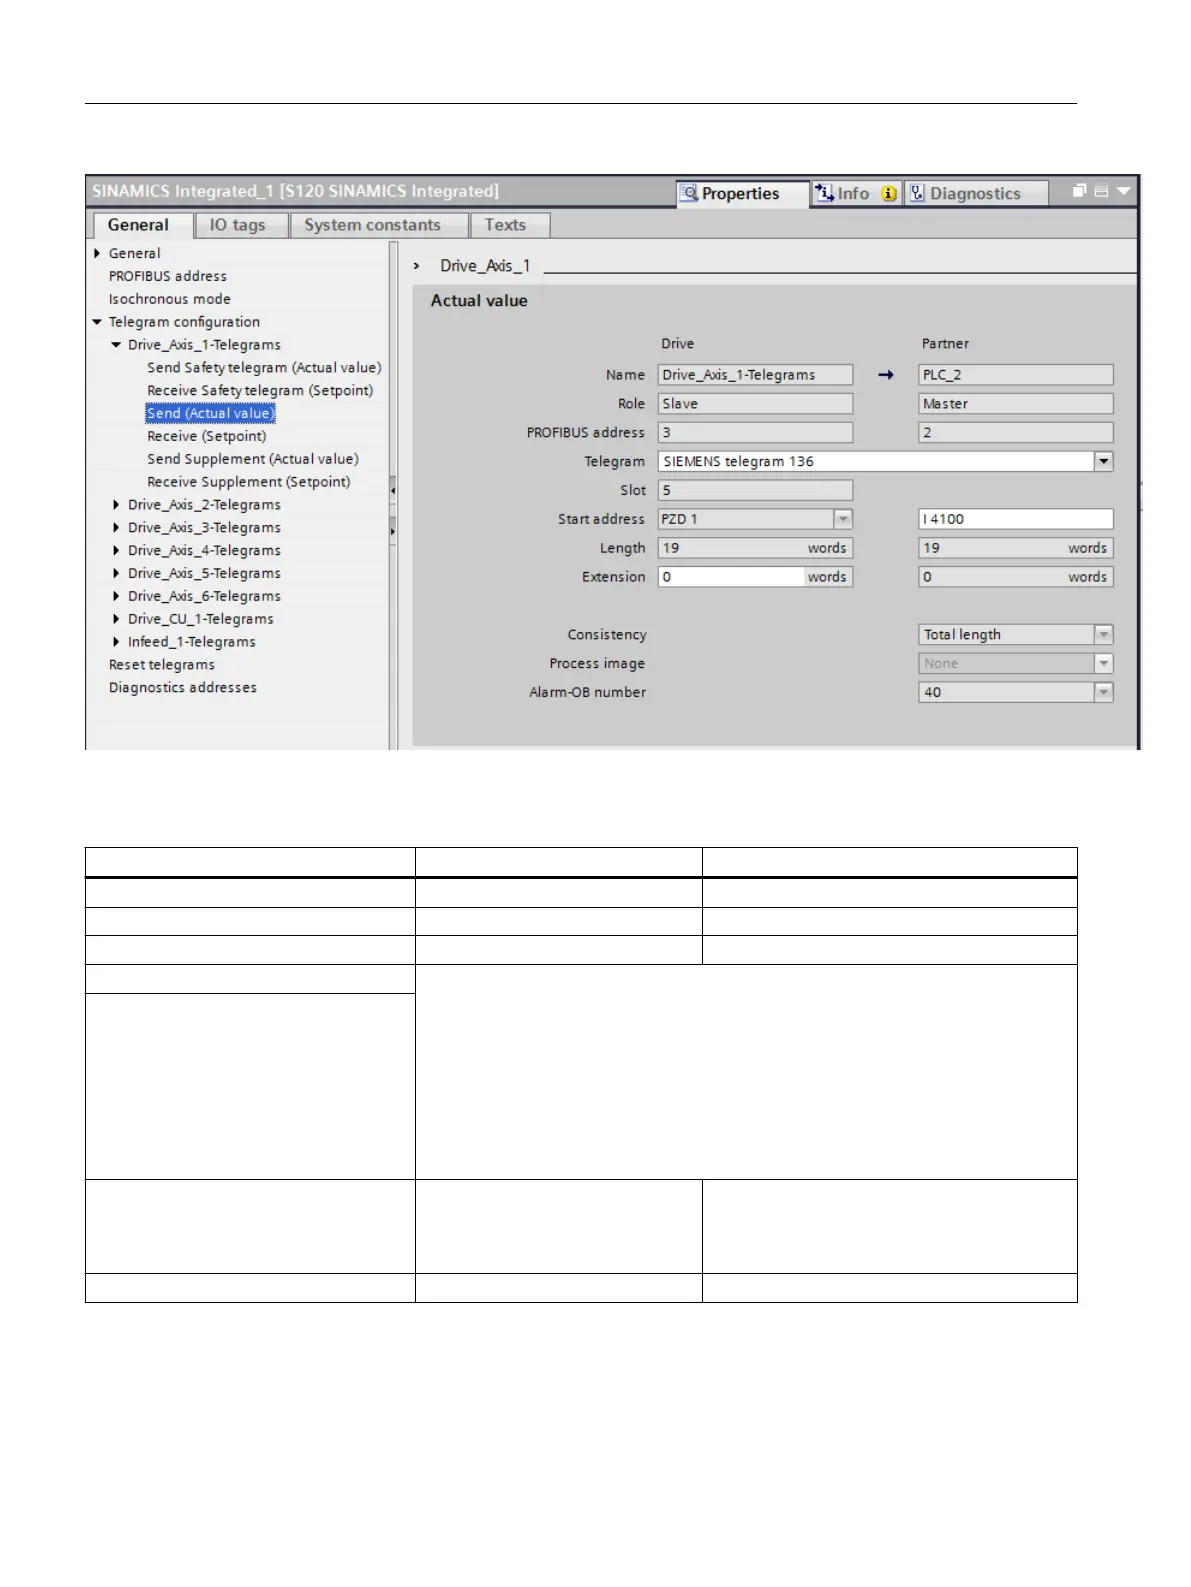Click the Slot field
The width and height of the screenshot is (1191, 1587).
[755, 490]
